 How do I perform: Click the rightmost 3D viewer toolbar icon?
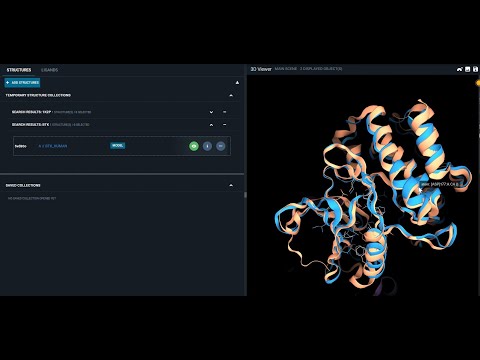click(476, 69)
